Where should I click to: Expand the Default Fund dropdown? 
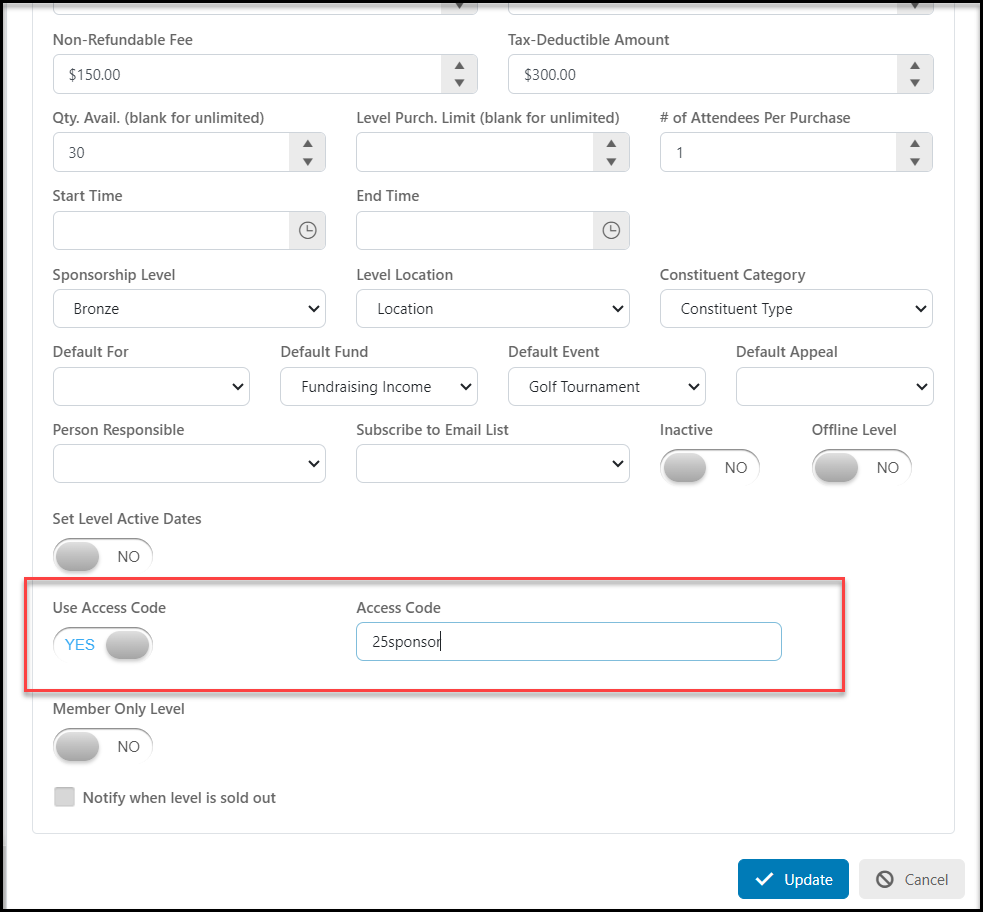pos(379,386)
